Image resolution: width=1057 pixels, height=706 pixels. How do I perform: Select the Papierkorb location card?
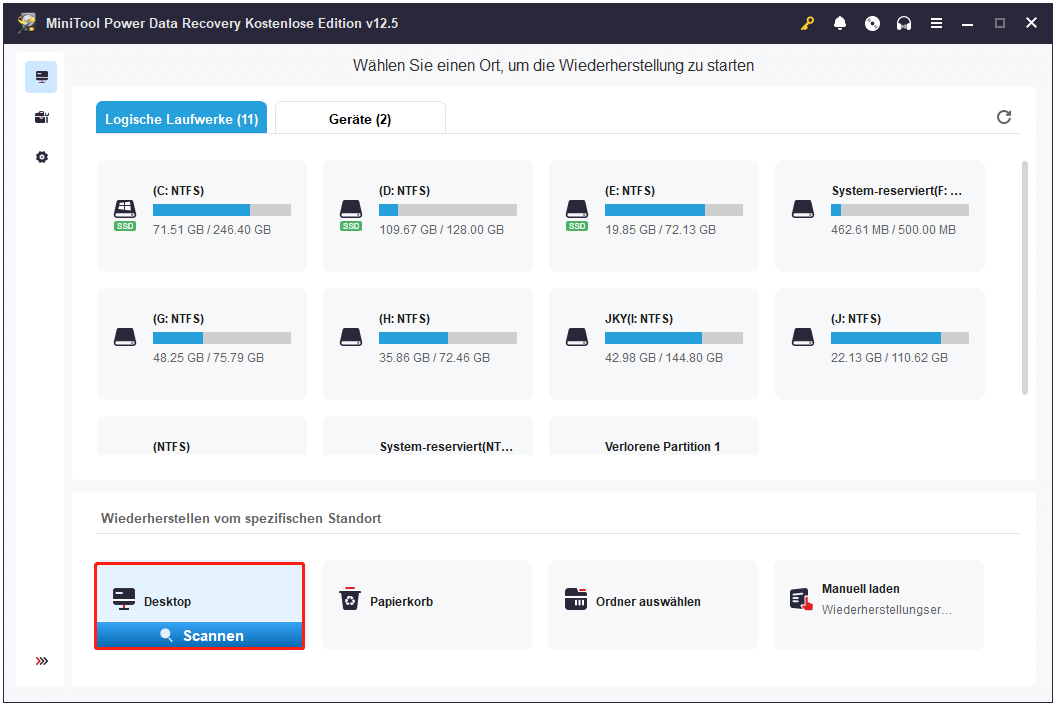(x=427, y=605)
